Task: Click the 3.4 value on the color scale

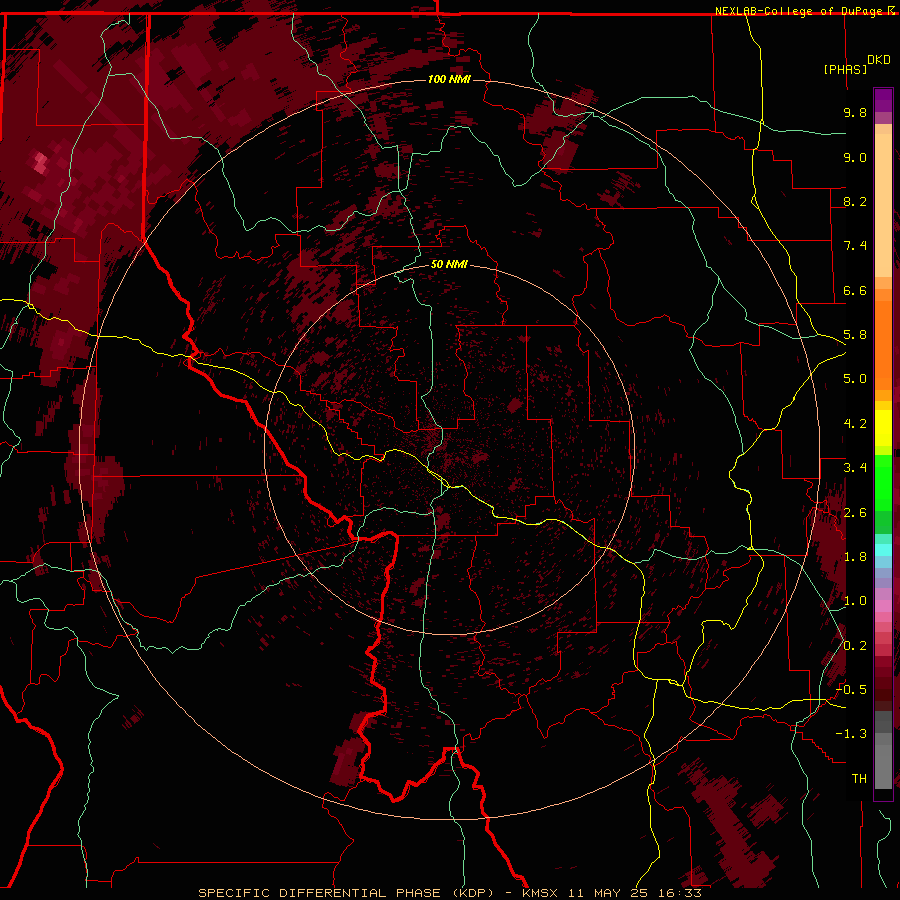Action: pos(855,468)
